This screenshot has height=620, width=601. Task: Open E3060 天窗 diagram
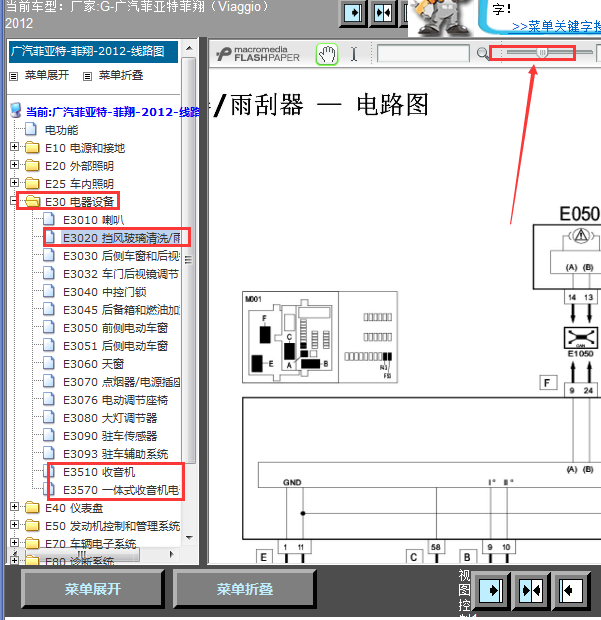click(x=94, y=364)
